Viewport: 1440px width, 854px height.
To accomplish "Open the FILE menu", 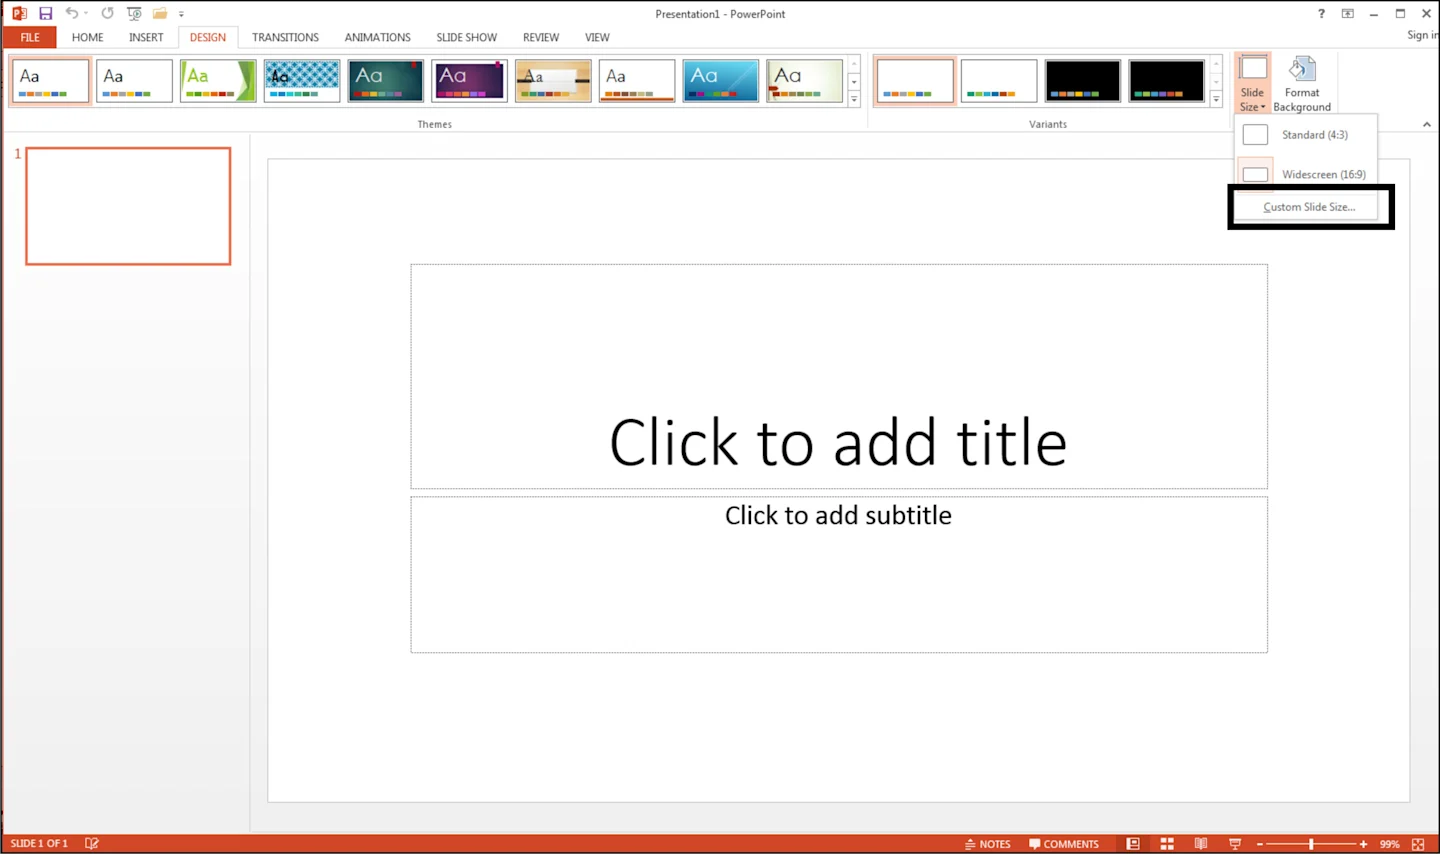I will pos(29,37).
